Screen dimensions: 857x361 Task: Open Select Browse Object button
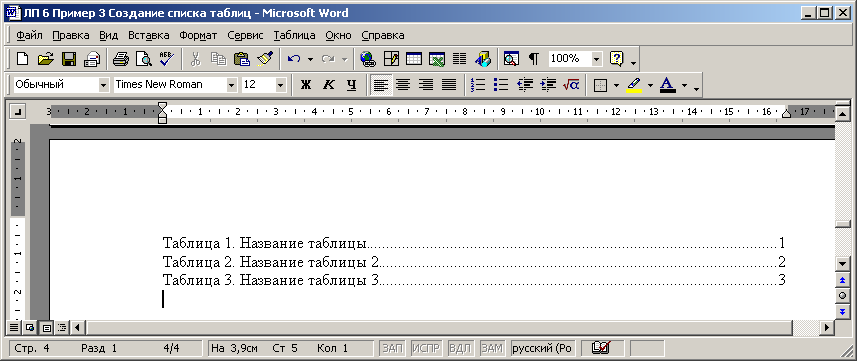coord(842,295)
